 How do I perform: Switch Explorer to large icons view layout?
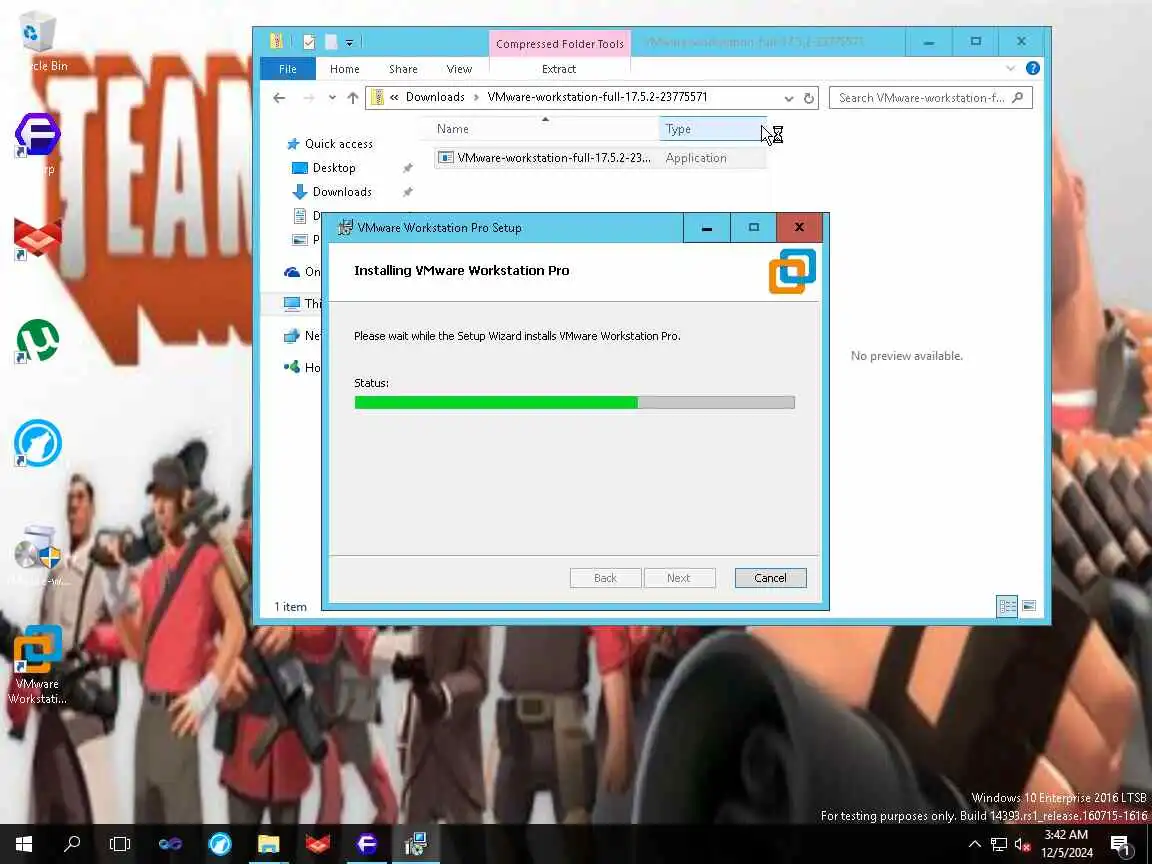coord(1029,606)
